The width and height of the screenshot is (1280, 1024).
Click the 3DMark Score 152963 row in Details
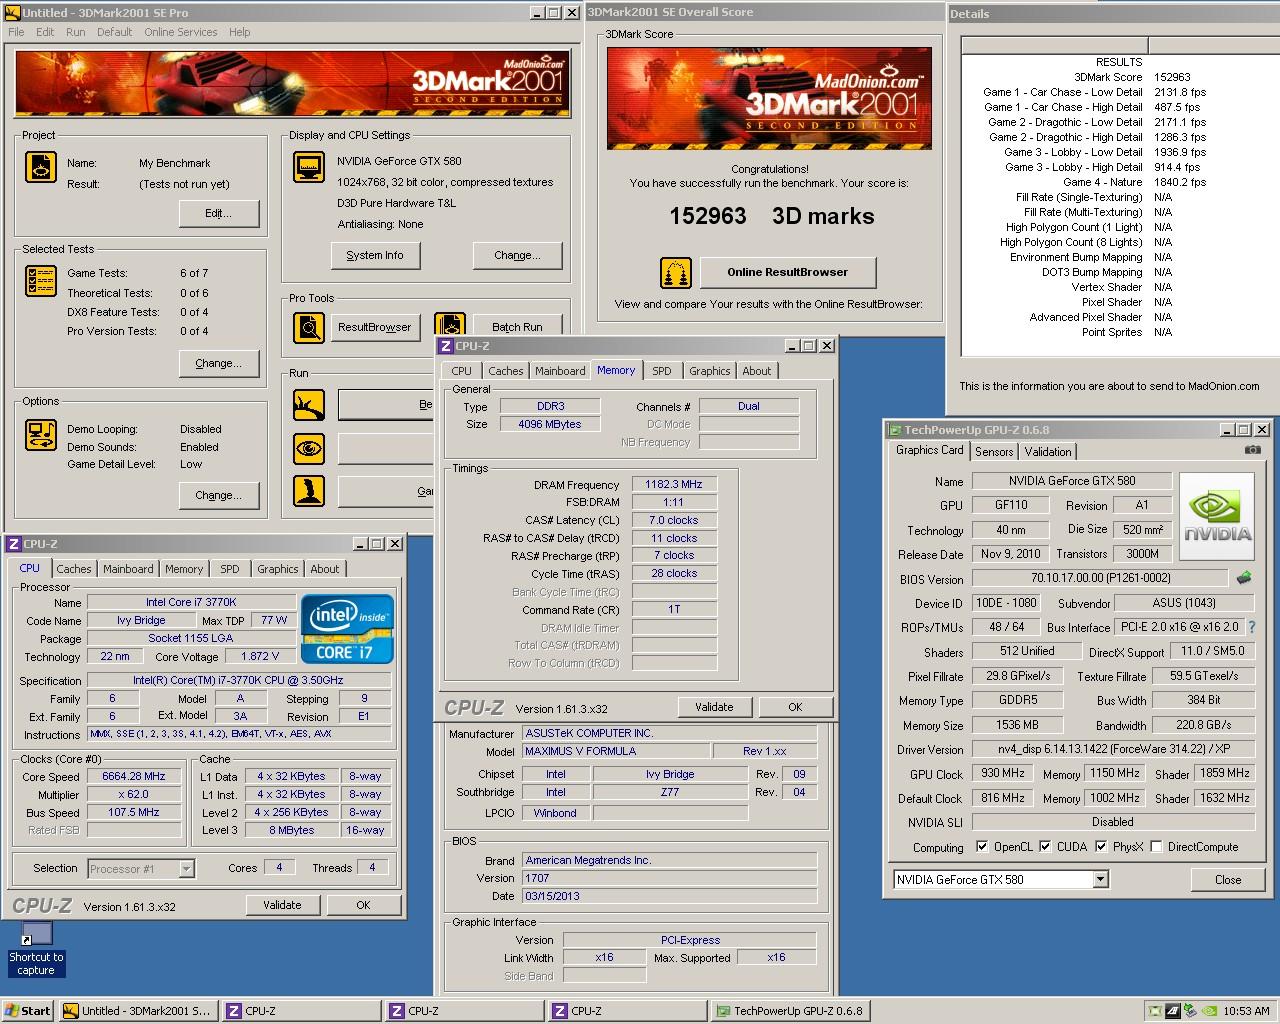click(x=1120, y=77)
